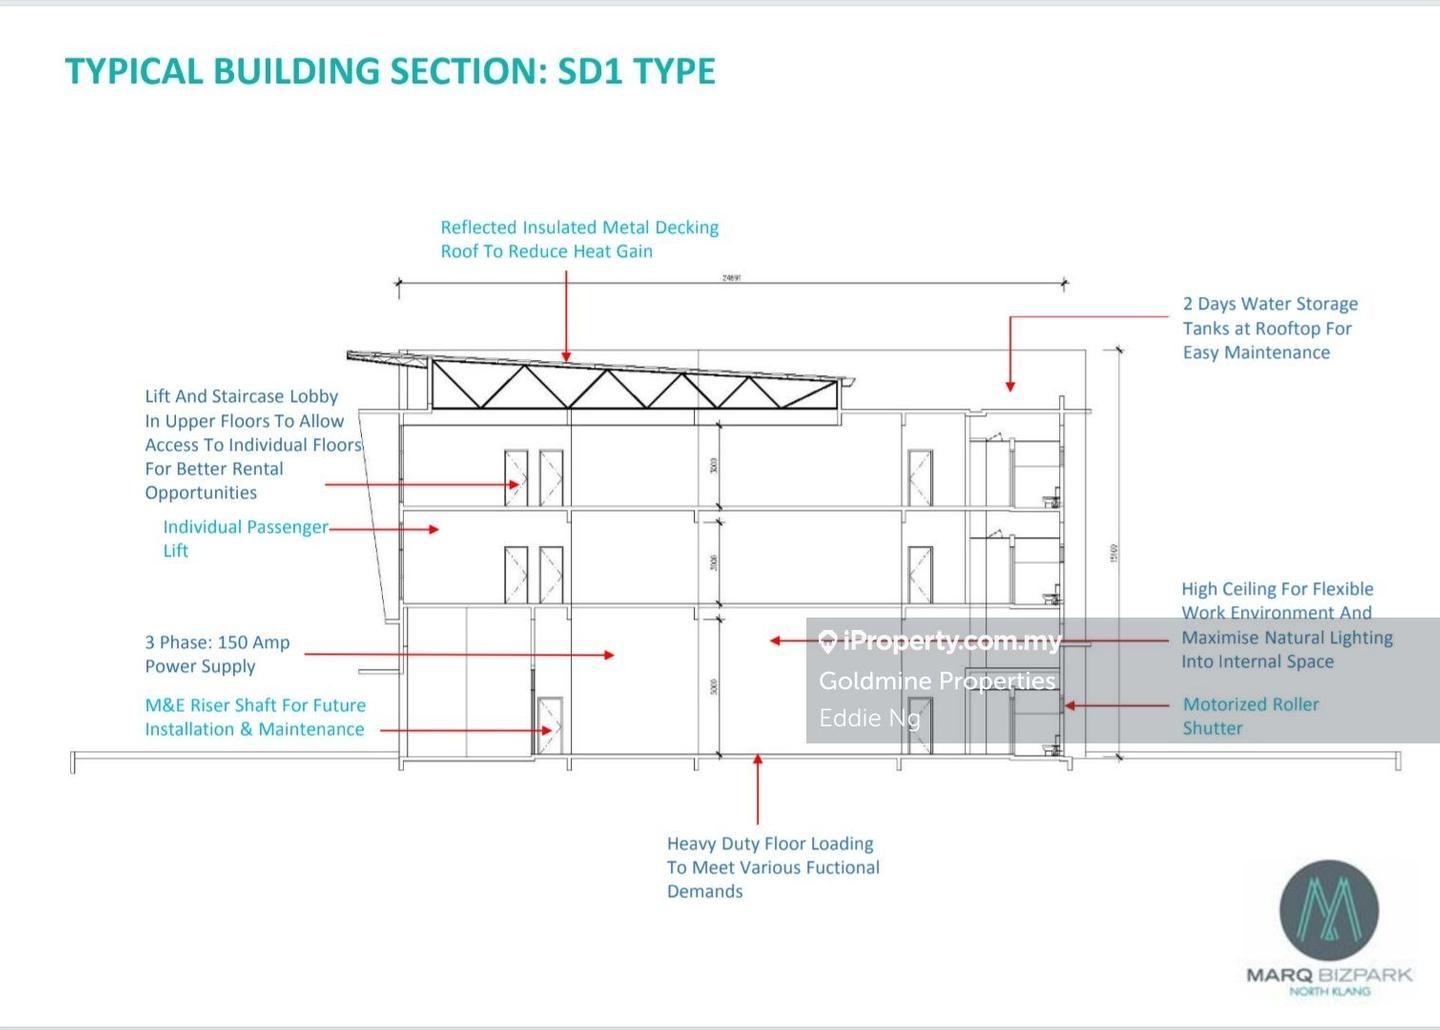Screen dimensions: 1440x1030
Task: Click the iProperty location pin icon
Action: pos(827,642)
